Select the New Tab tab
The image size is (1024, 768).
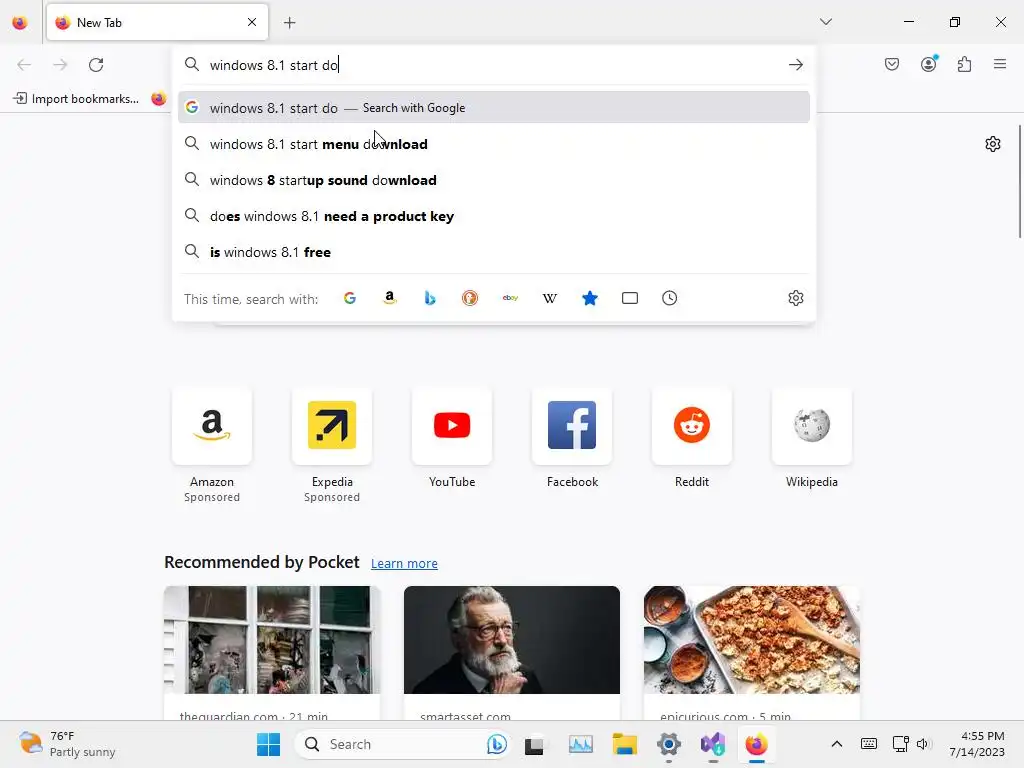pyautogui.click(x=157, y=22)
